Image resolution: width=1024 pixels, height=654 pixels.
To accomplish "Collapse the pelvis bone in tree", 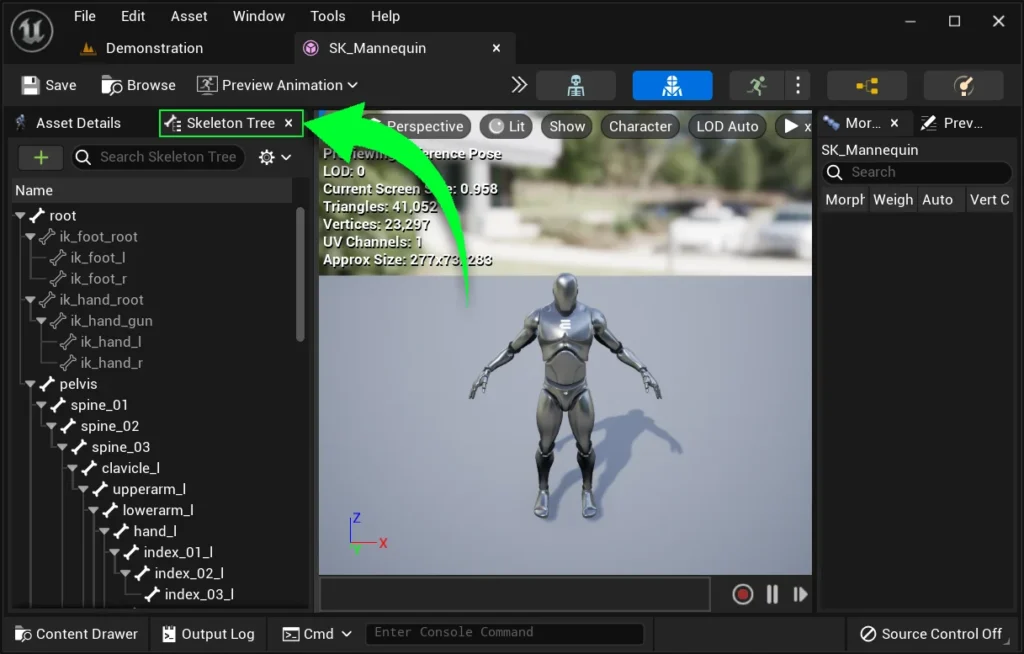I will coord(30,384).
